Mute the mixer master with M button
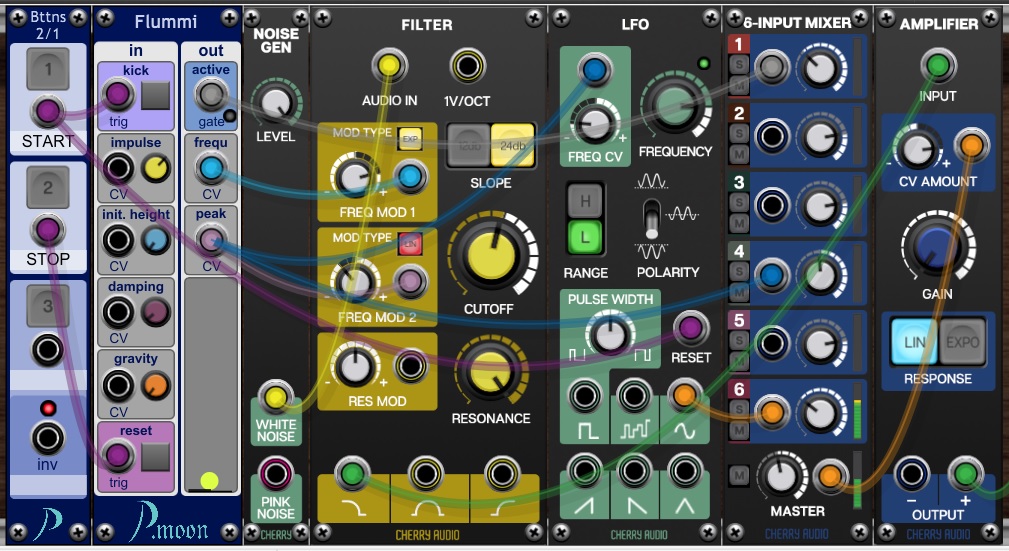1009x551 pixels. pyautogui.click(x=738, y=475)
